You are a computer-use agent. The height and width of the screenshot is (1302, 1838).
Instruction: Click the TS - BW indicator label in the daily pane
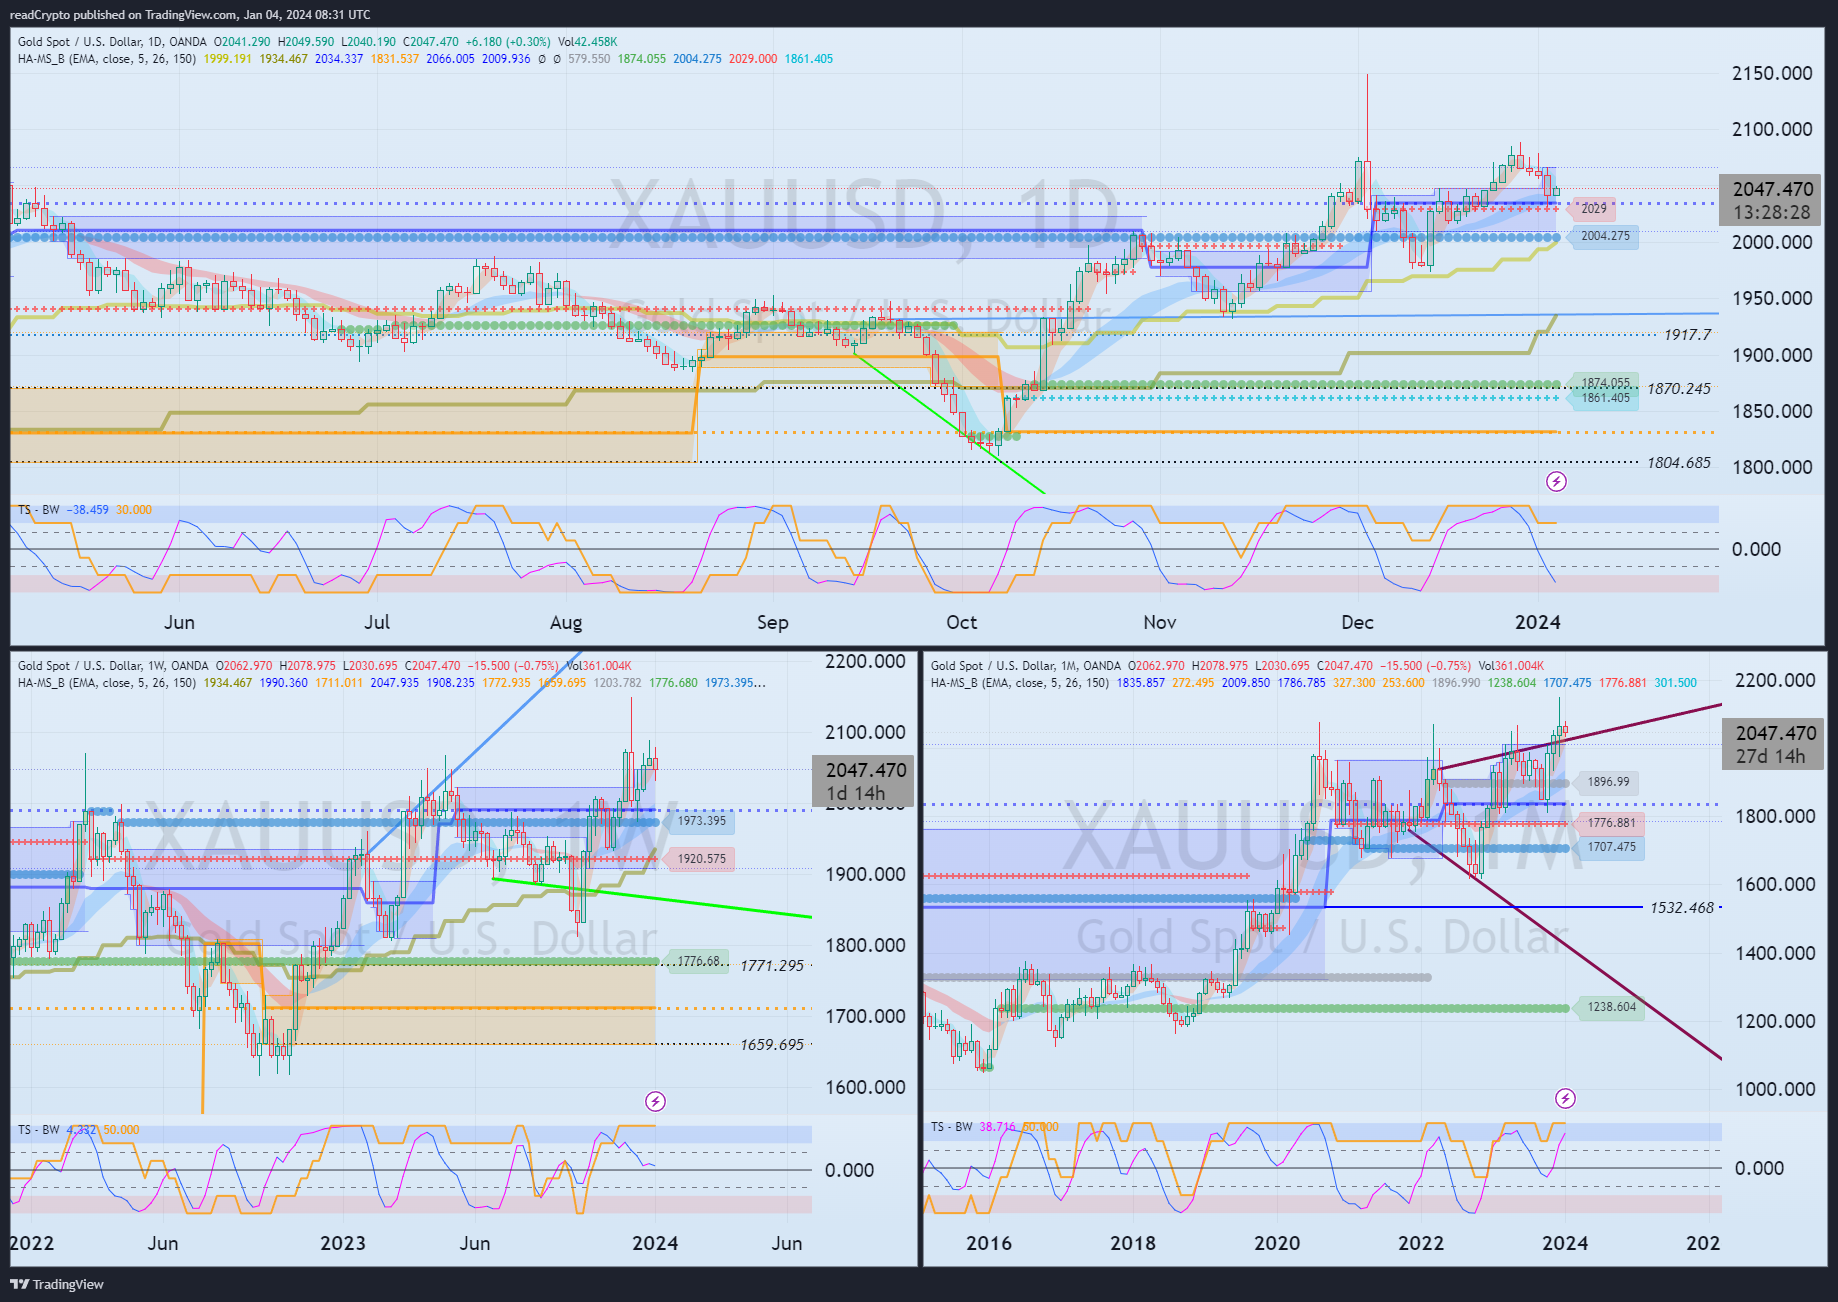pyautogui.click(x=39, y=510)
